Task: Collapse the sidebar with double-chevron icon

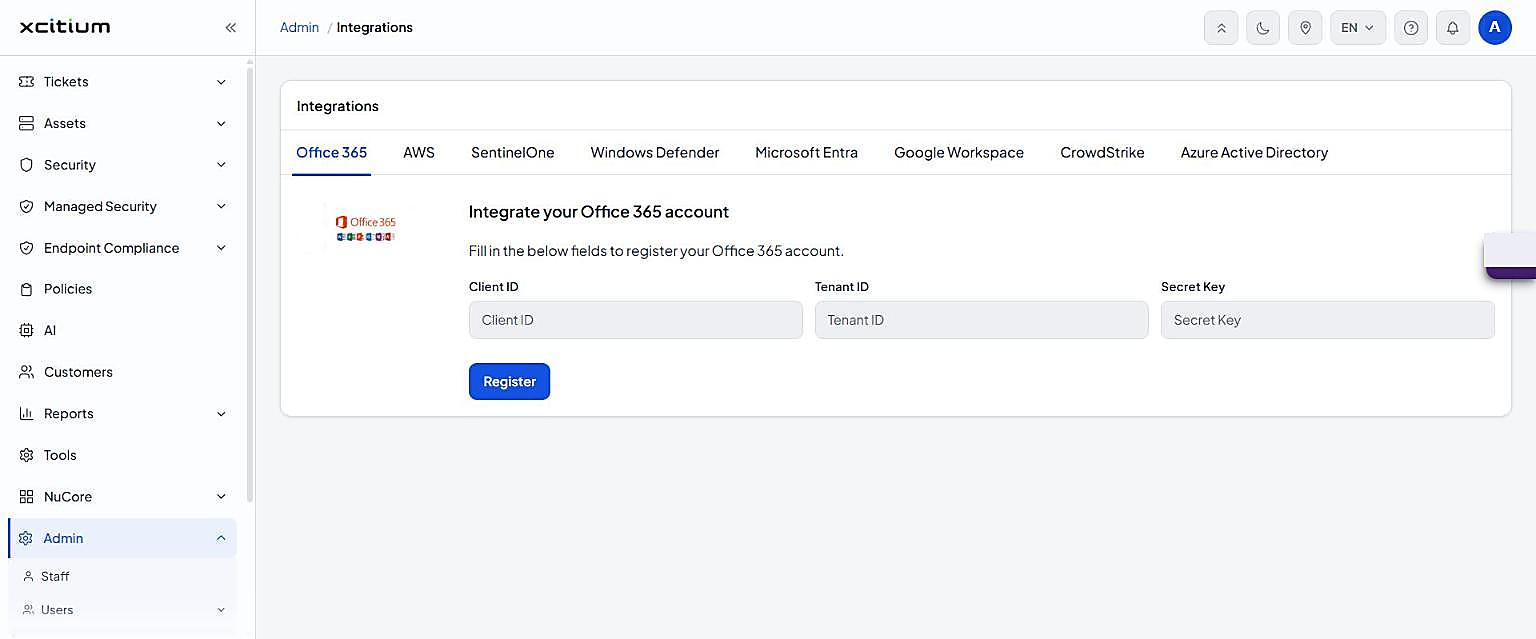Action: [x=231, y=27]
